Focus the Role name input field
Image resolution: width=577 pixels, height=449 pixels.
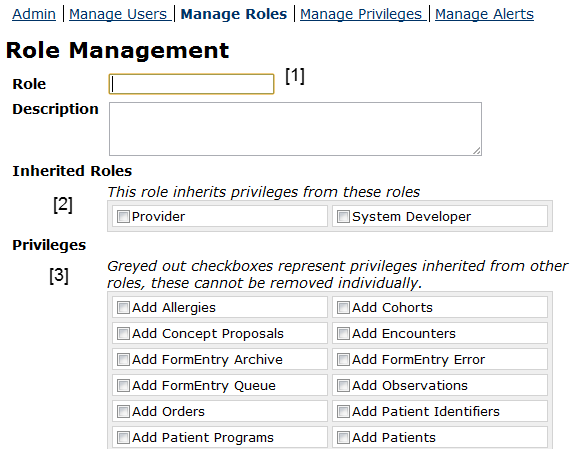pyautogui.click(x=191, y=84)
